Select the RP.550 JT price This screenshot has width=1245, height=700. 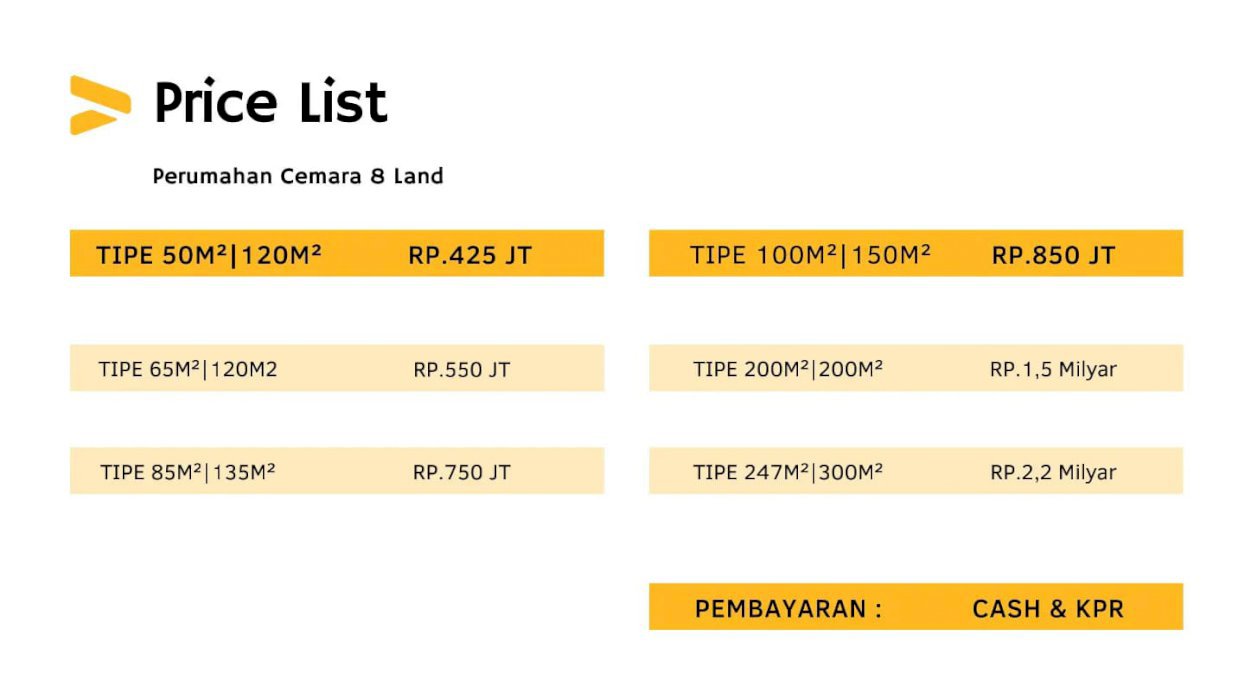[x=461, y=370]
